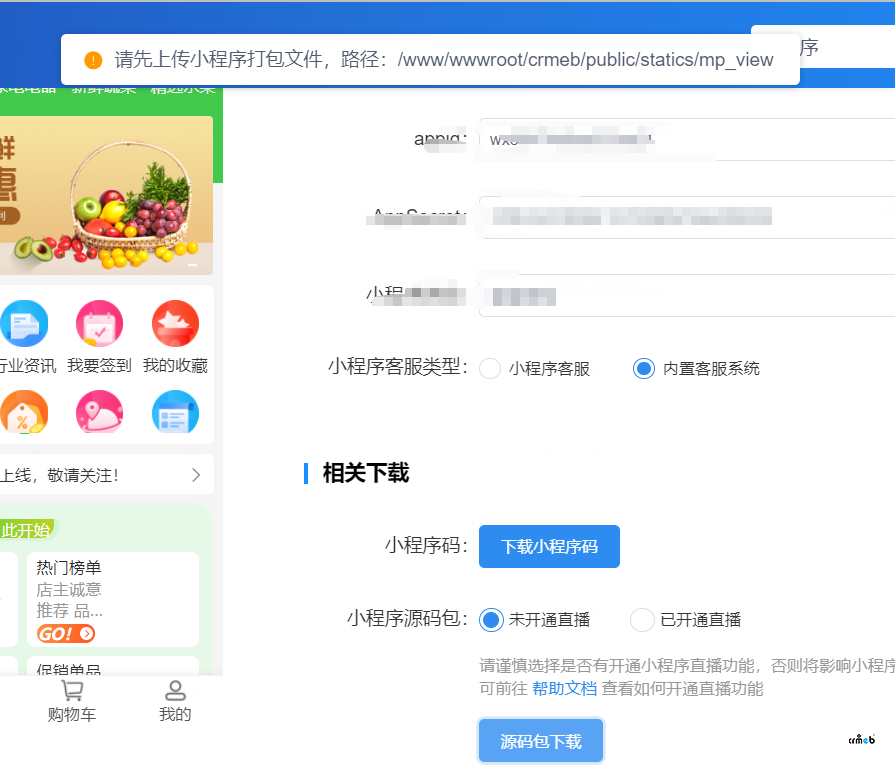Expand the announcement bar chevron arrow
The image size is (895, 773).
196,475
